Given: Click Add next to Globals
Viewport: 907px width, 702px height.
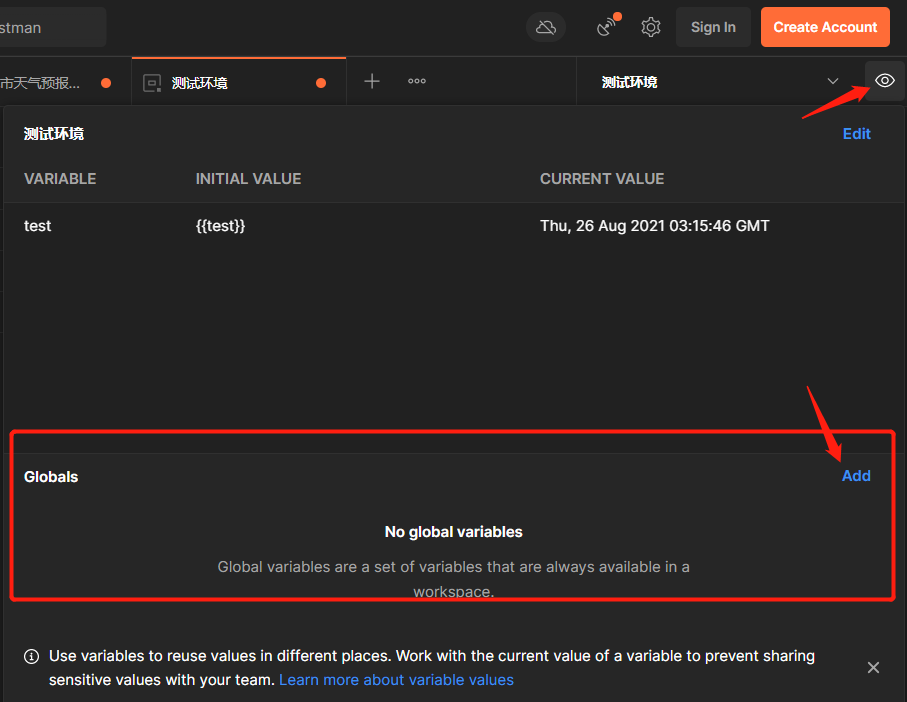Looking at the screenshot, I should (856, 476).
